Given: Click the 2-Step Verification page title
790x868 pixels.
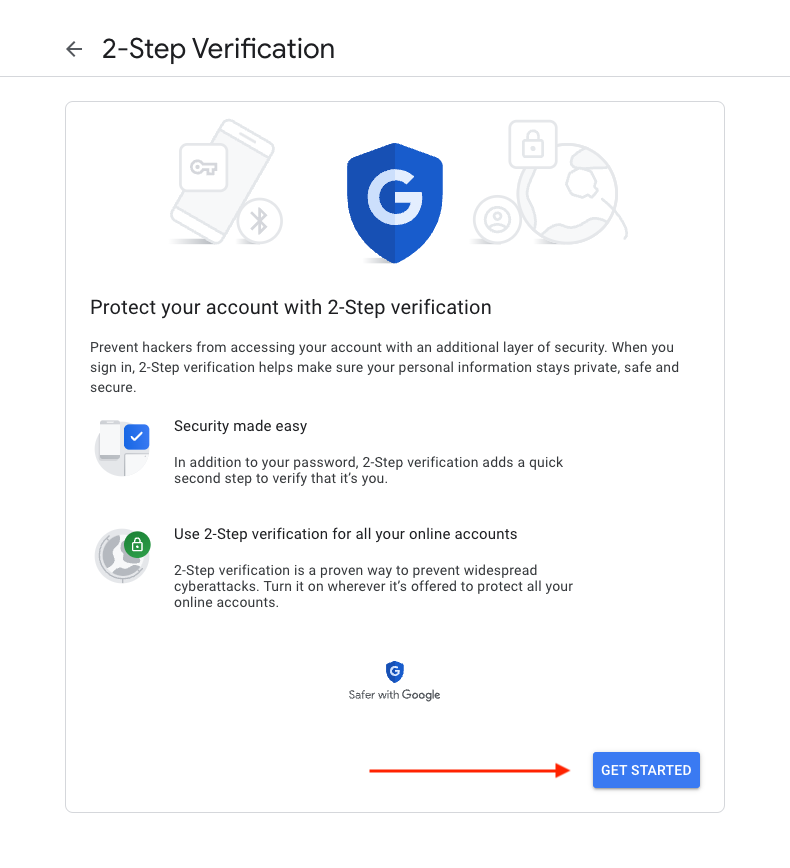Looking at the screenshot, I should (x=218, y=49).
